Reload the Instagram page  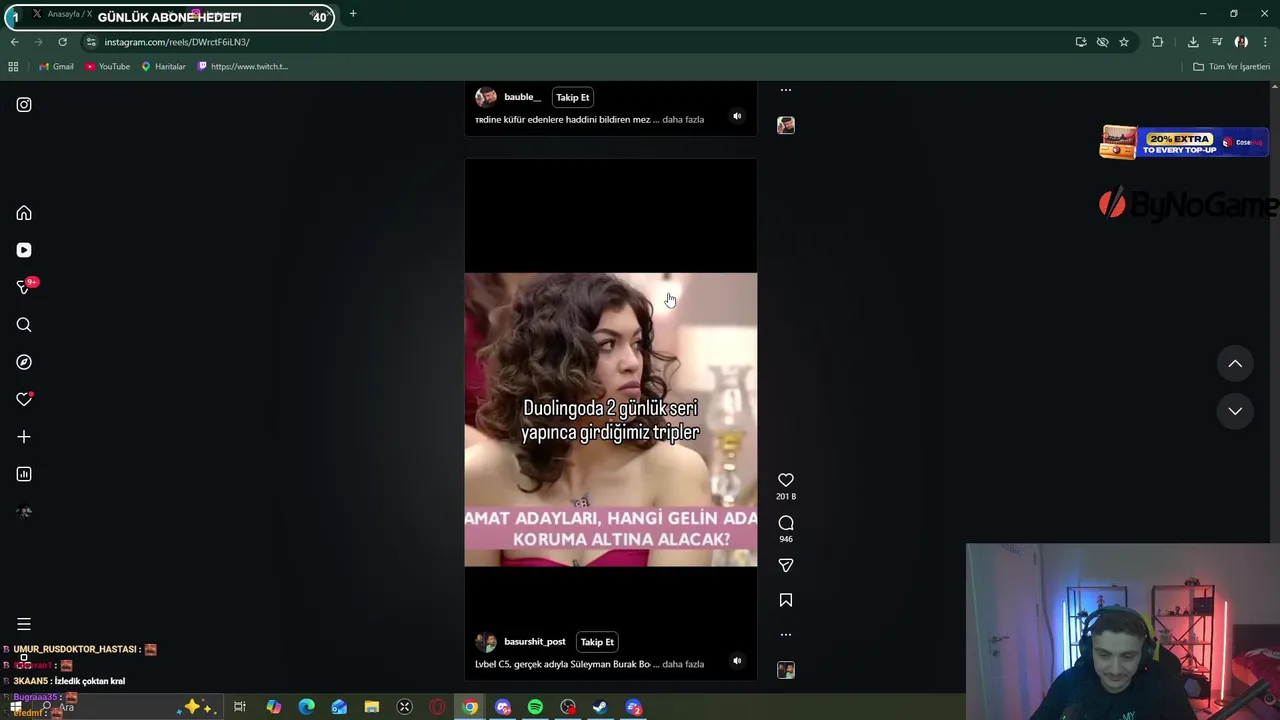[x=62, y=42]
